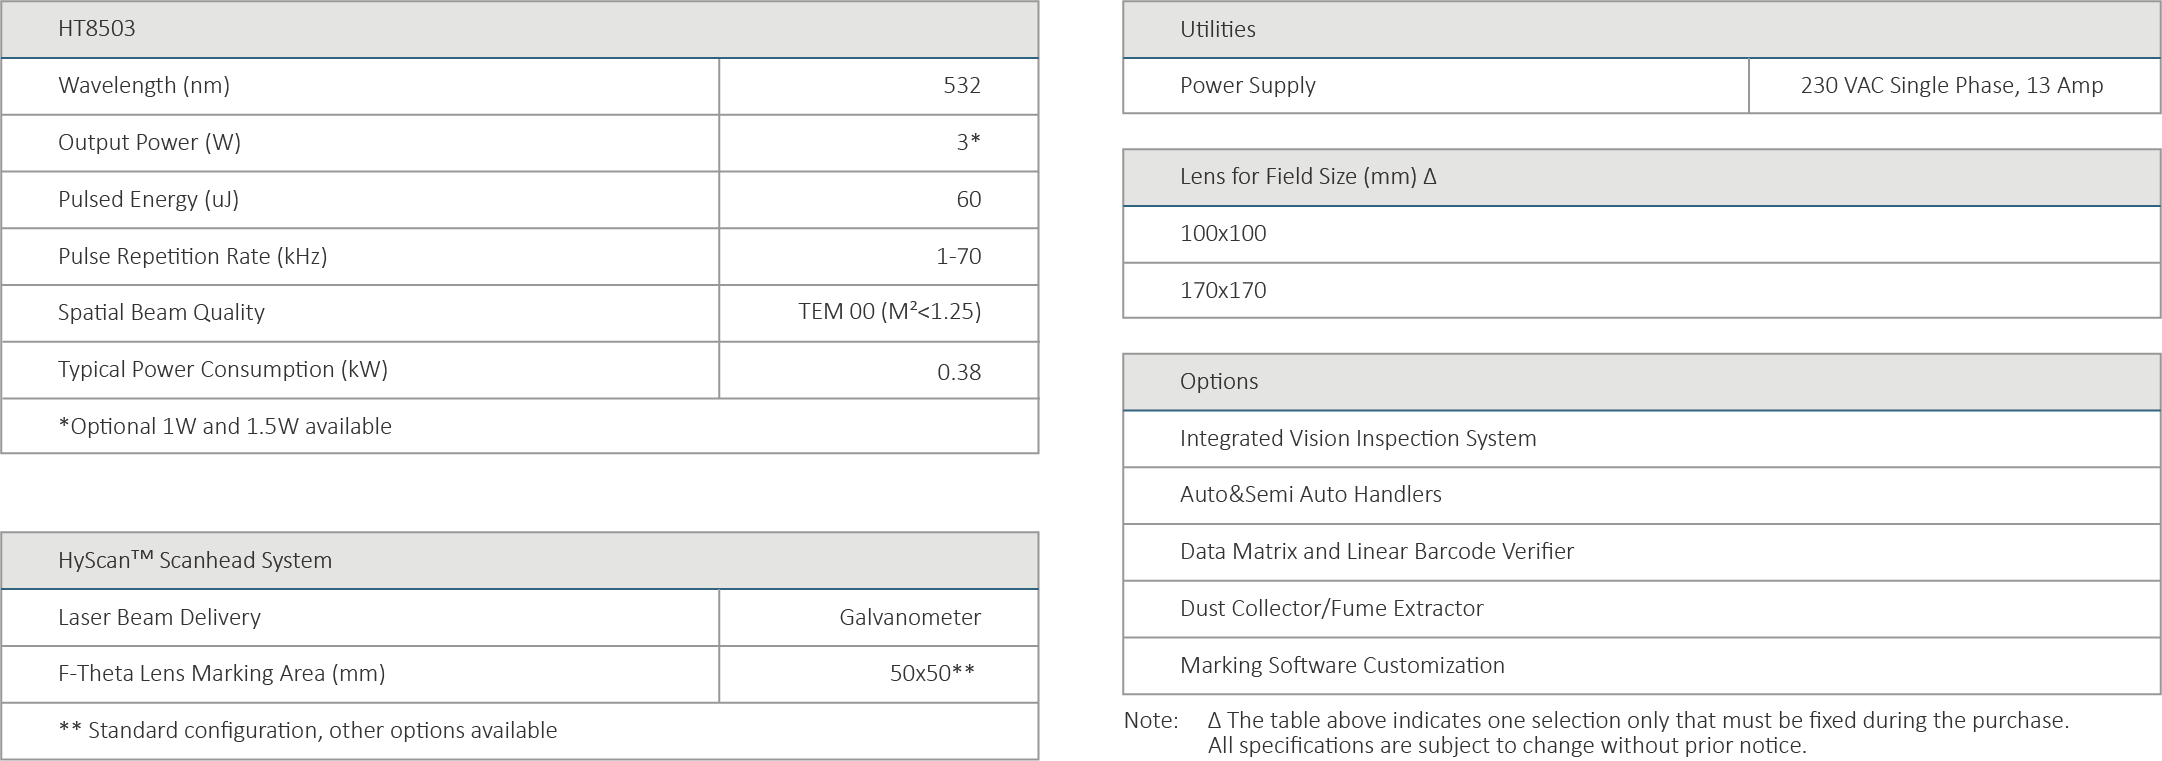Click the TEM 00 beam quality value
This screenshot has width=2162, height=761.
[x=889, y=312]
